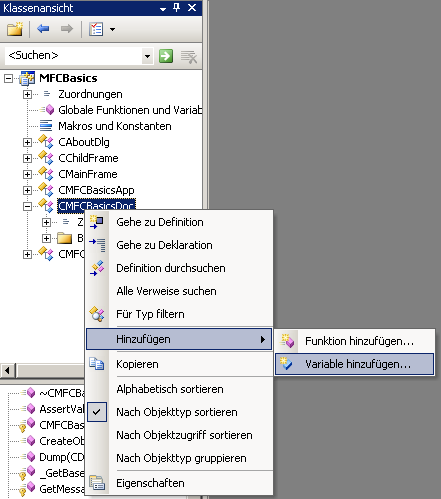The image size is (441, 499).
Task: Expand the Zuordnungen node
Action: (x=27, y=95)
